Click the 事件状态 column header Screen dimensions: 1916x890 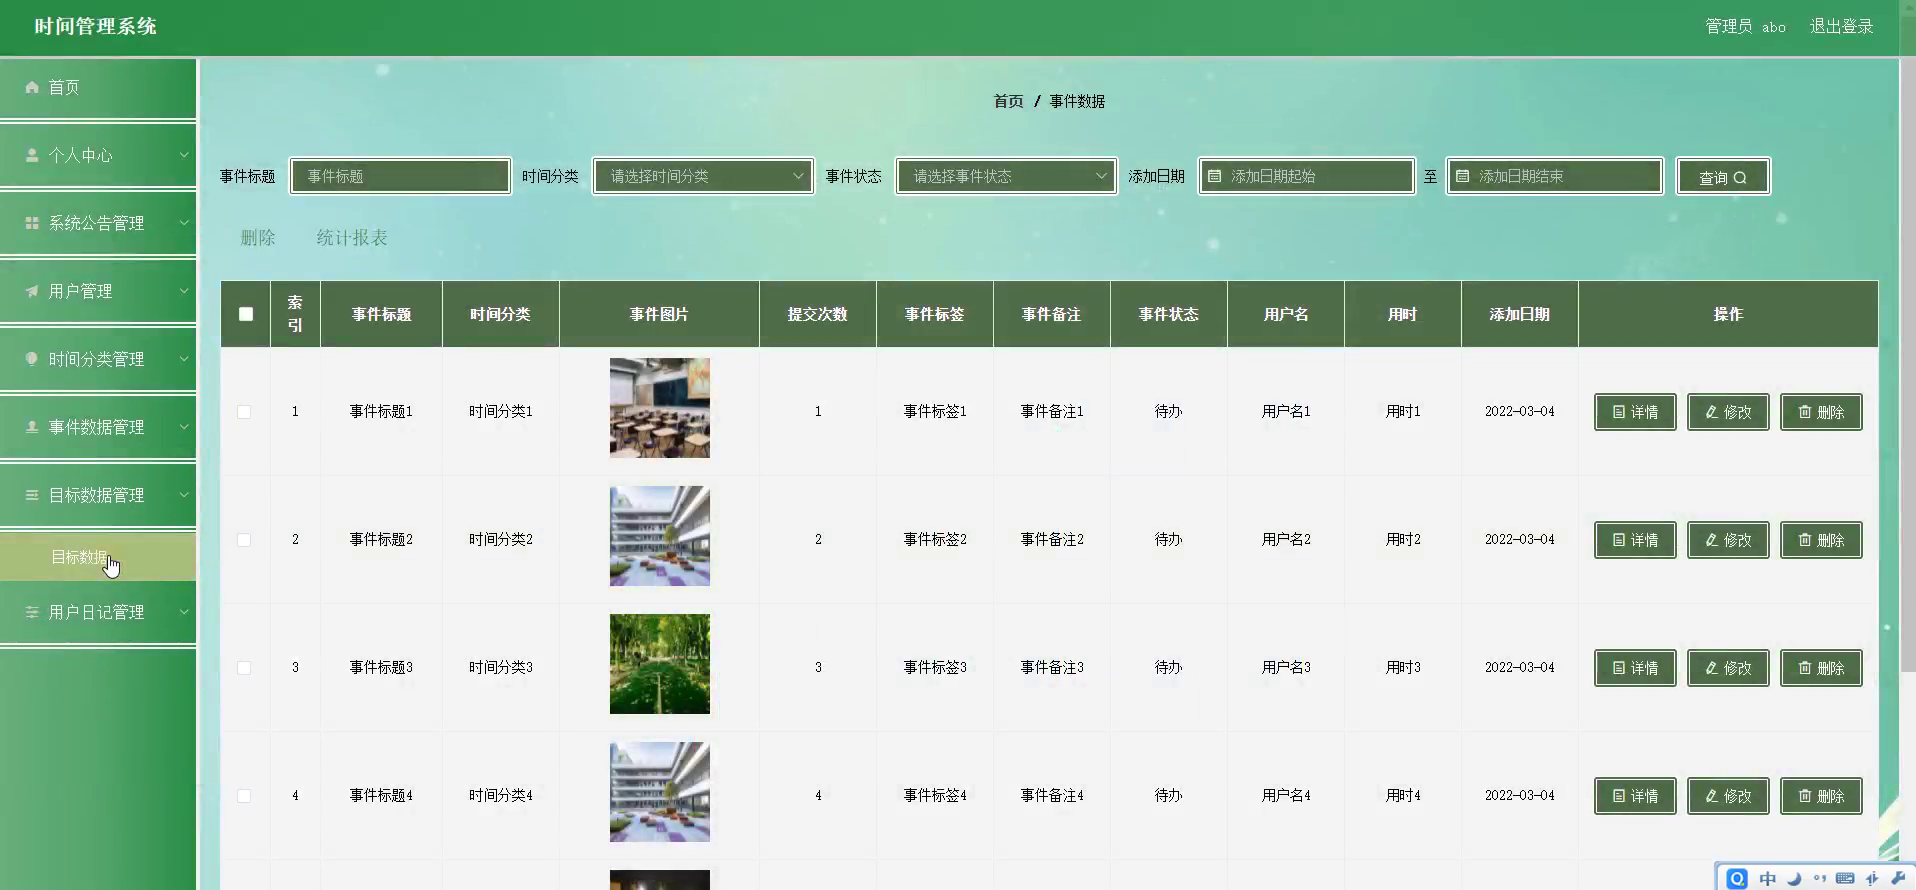[1169, 314]
